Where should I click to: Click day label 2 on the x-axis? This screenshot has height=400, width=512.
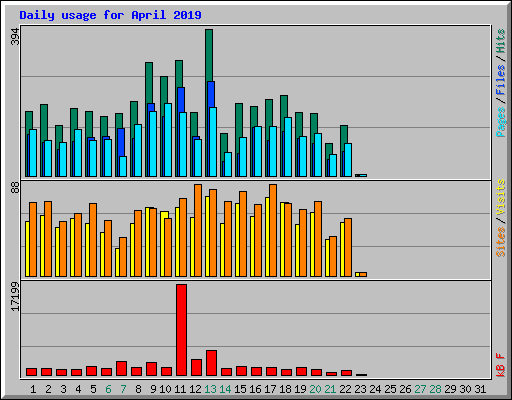point(48,389)
